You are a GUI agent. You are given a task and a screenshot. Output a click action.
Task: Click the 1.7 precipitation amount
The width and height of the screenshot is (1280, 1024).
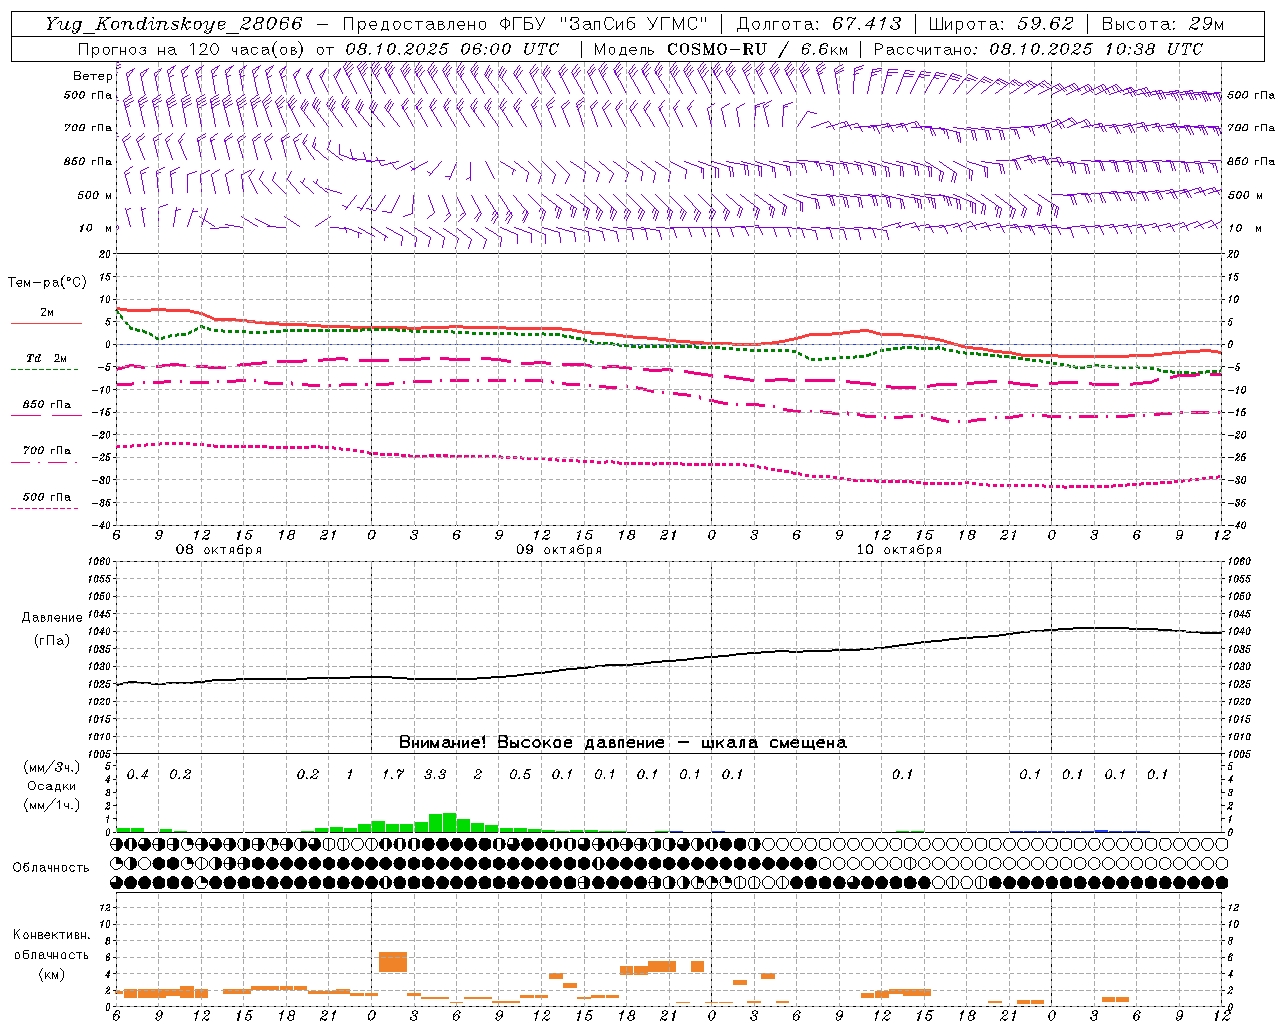click(x=393, y=774)
